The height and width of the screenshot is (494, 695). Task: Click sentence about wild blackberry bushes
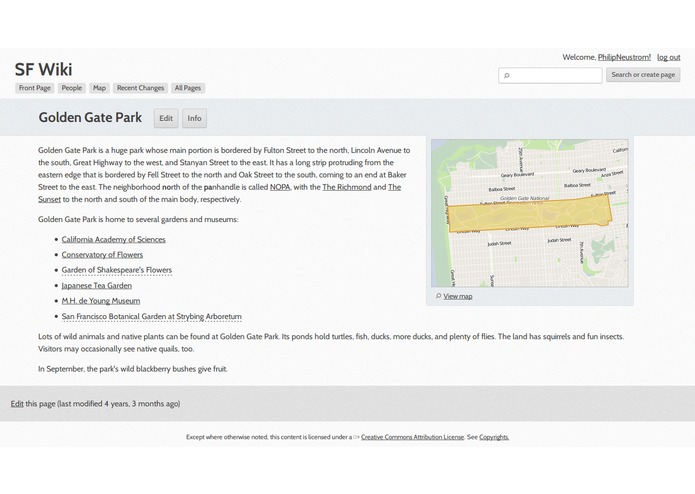point(133,369)
